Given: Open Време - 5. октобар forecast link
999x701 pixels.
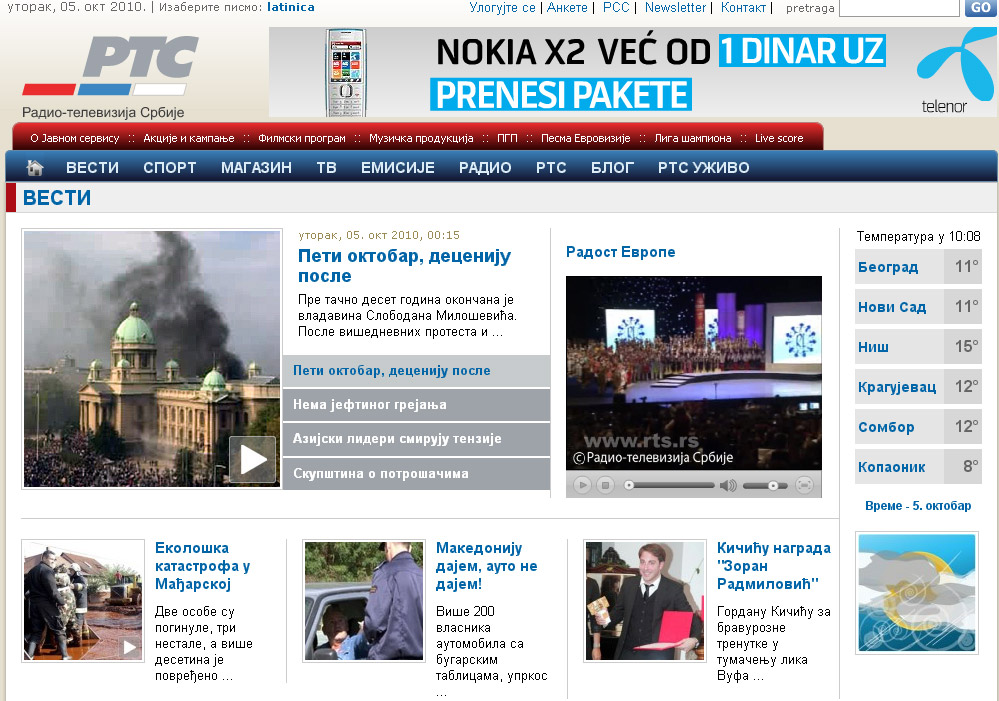Looking at the screenshot, I should coord(918,506).
